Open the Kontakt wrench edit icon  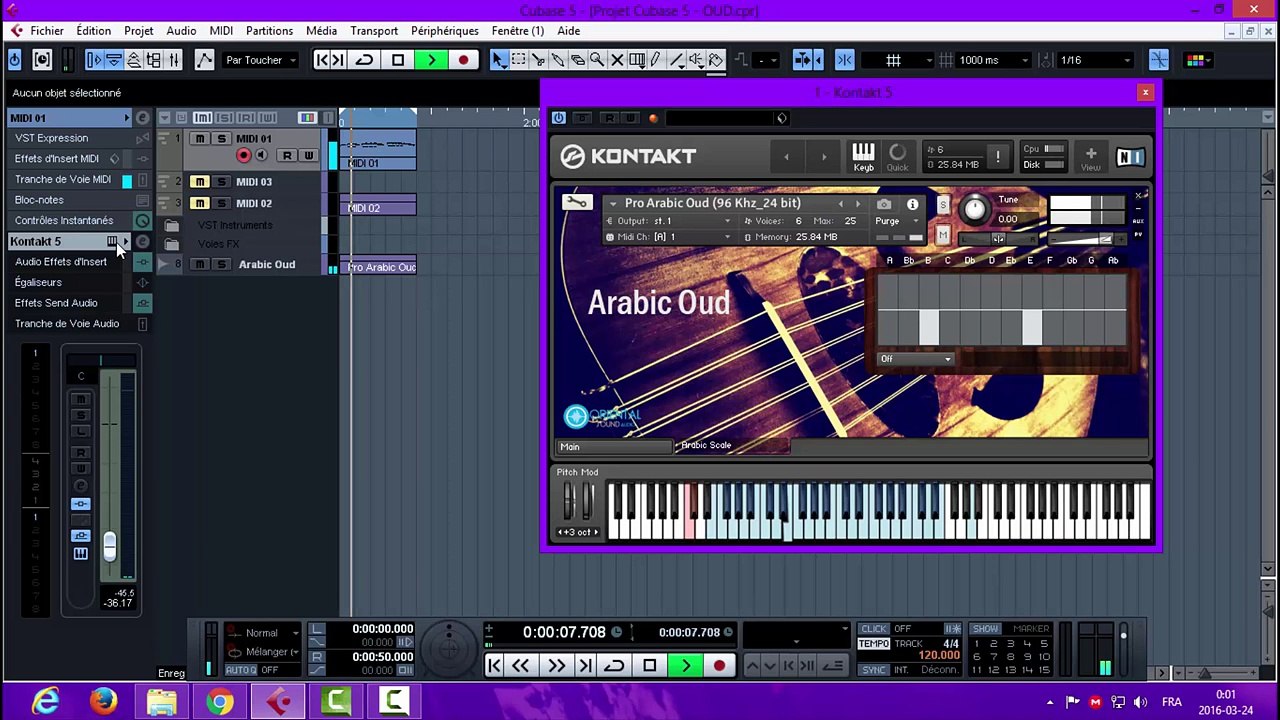click(577, 203)
